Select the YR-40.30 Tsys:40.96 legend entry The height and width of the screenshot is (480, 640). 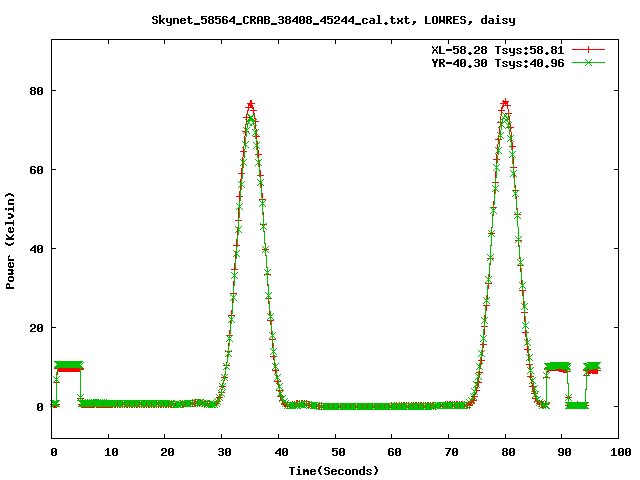(498, 63)
